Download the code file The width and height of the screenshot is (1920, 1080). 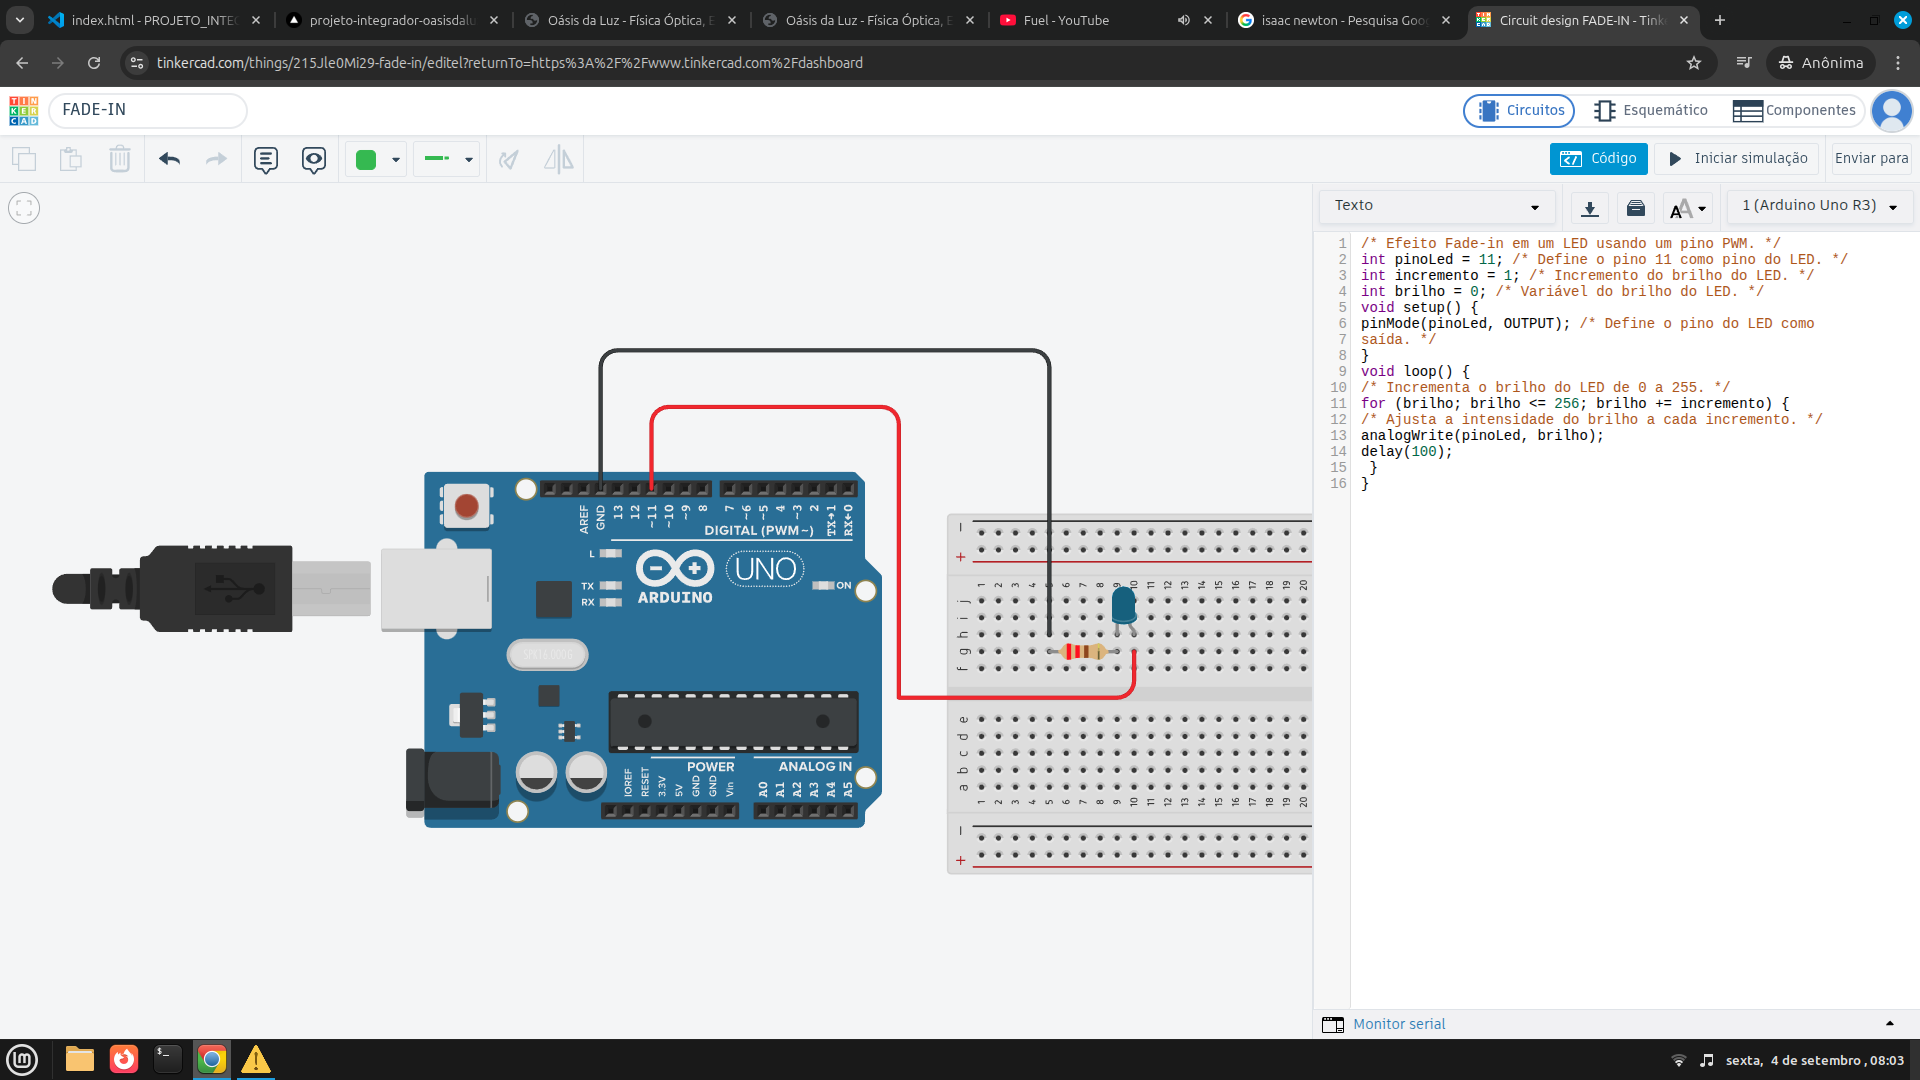1590,208
